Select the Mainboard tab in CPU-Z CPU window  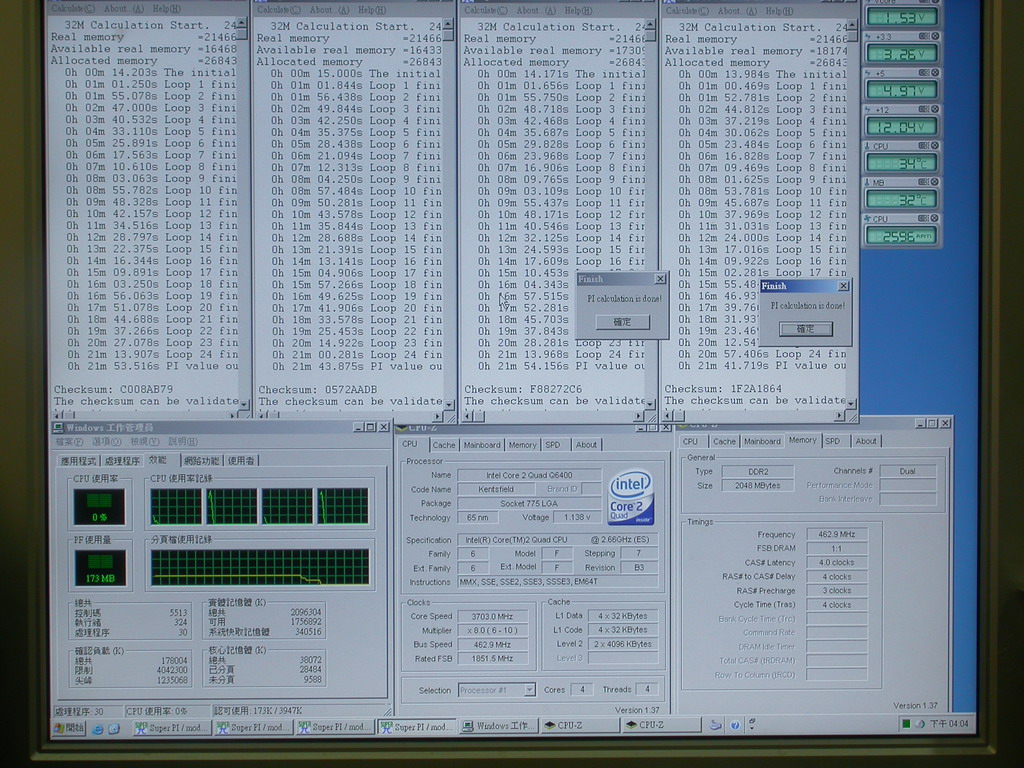[482, 444]
